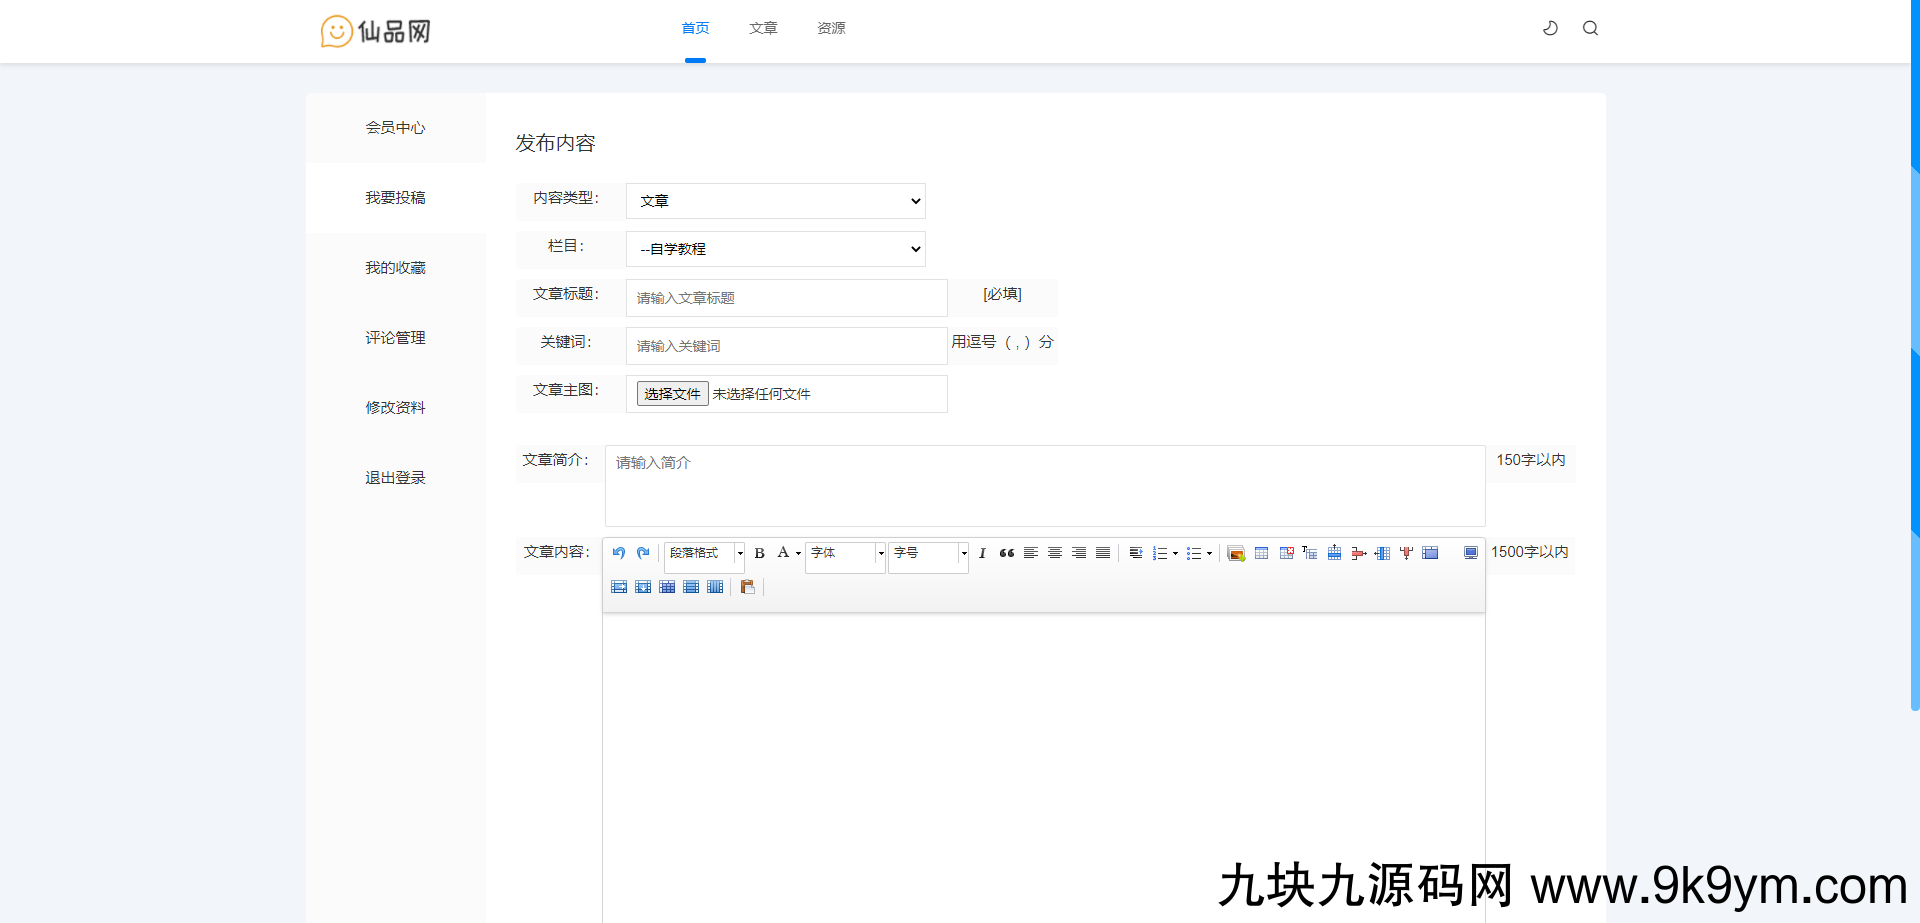Click the history clock icon in the header

(x=1550, y=28)
